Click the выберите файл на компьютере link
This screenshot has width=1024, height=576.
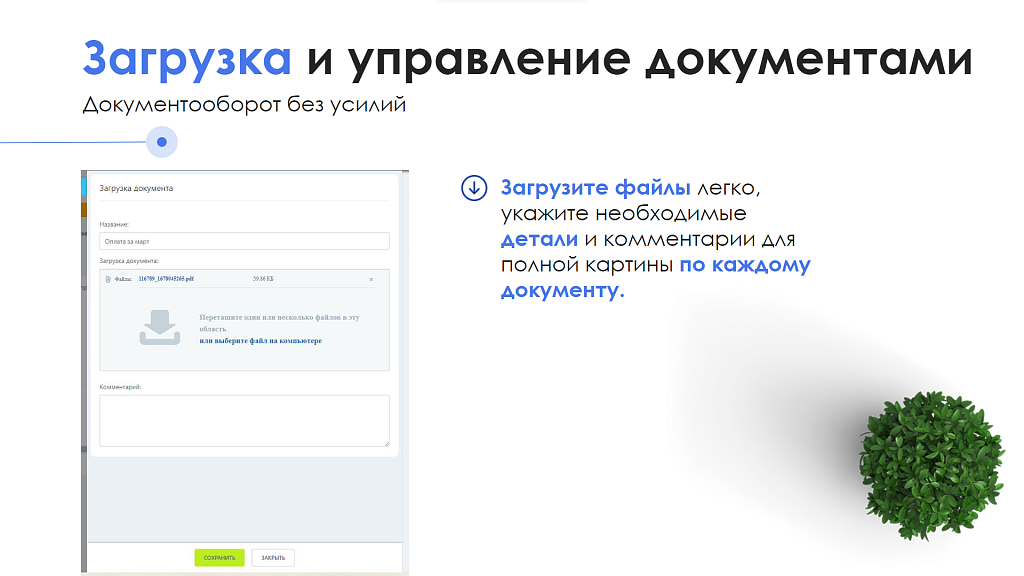click(x=260, y=342)
